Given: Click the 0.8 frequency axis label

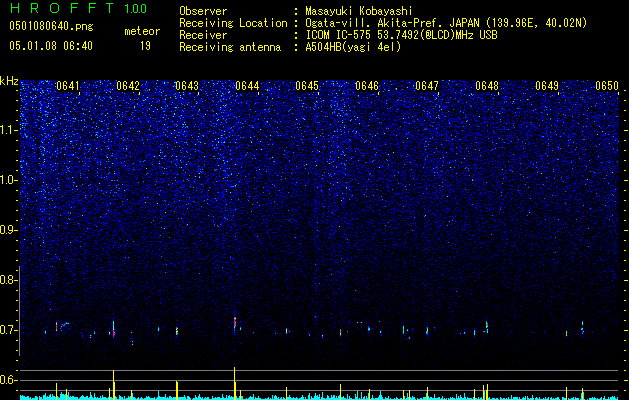Looking at the screenshot, I should pos(8,280).
